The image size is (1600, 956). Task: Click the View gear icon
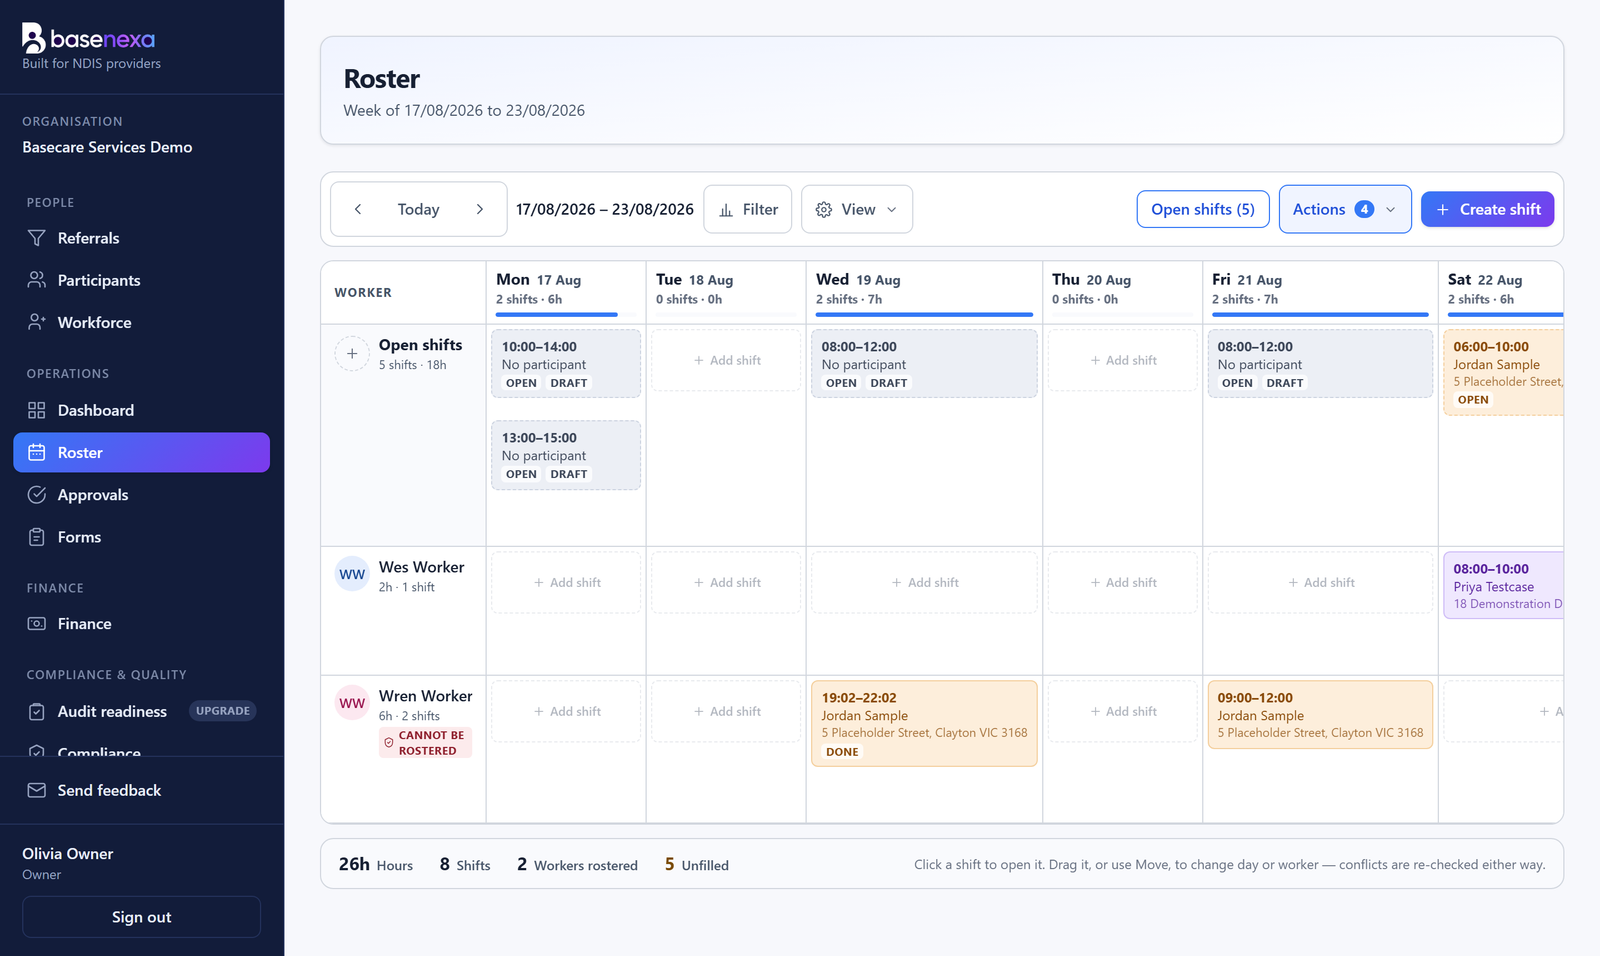point(824,209)
